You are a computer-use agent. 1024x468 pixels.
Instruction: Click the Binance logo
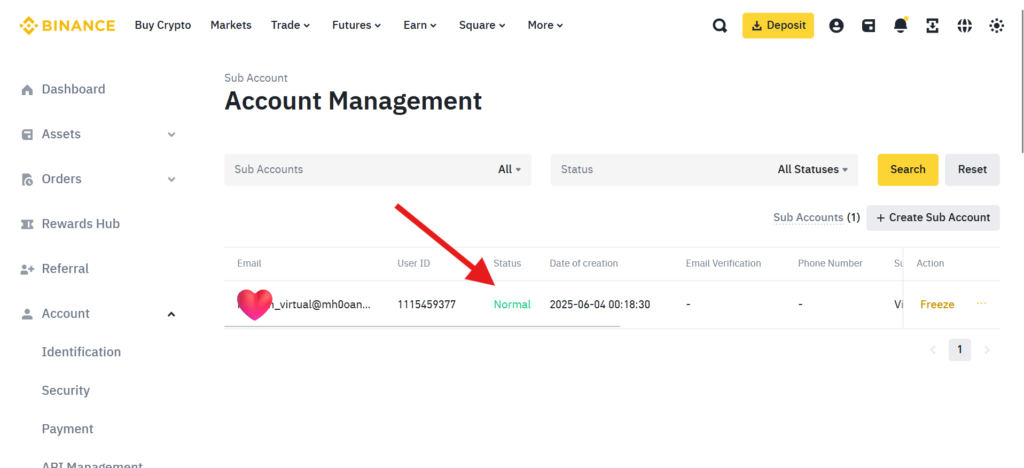[x=67, y=25]
